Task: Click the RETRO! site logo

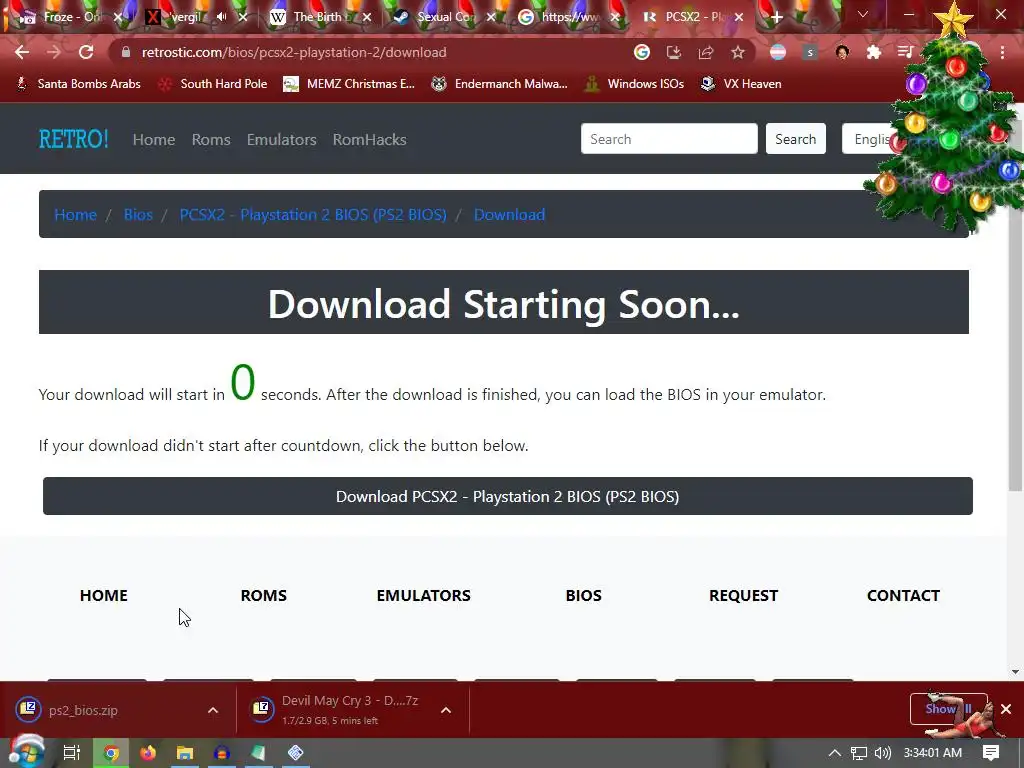Action: click(x=74, y=139)
